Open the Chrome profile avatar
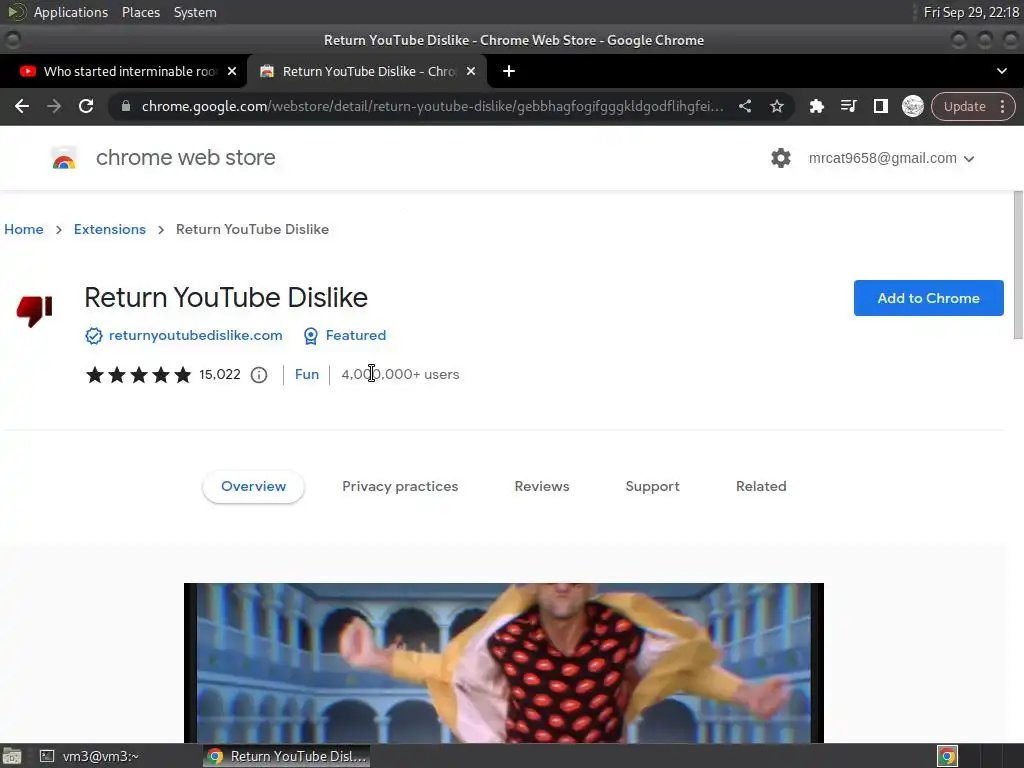The image size is (1024, 768). tap(912, 106)
